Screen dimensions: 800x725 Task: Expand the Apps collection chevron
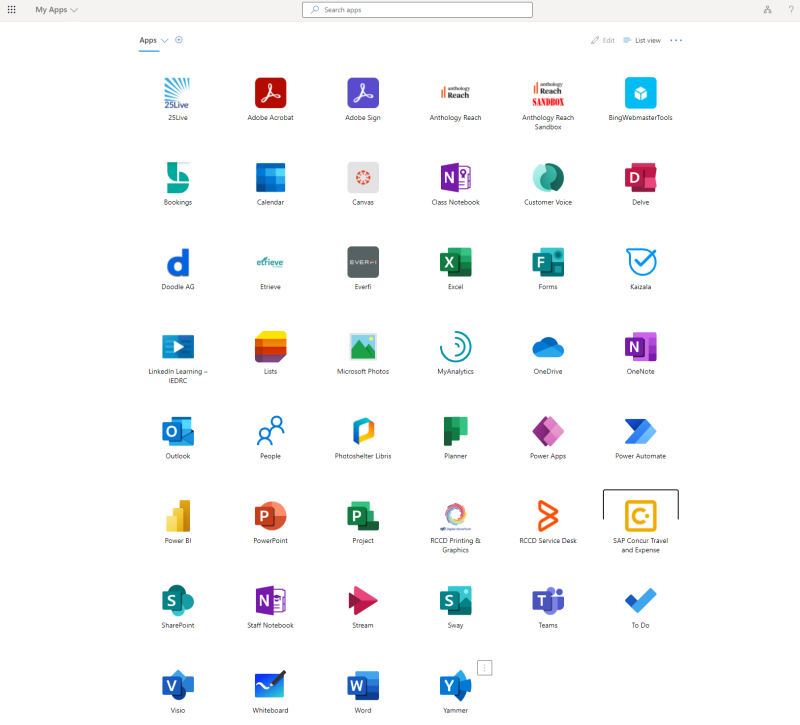tap(164, 40)
